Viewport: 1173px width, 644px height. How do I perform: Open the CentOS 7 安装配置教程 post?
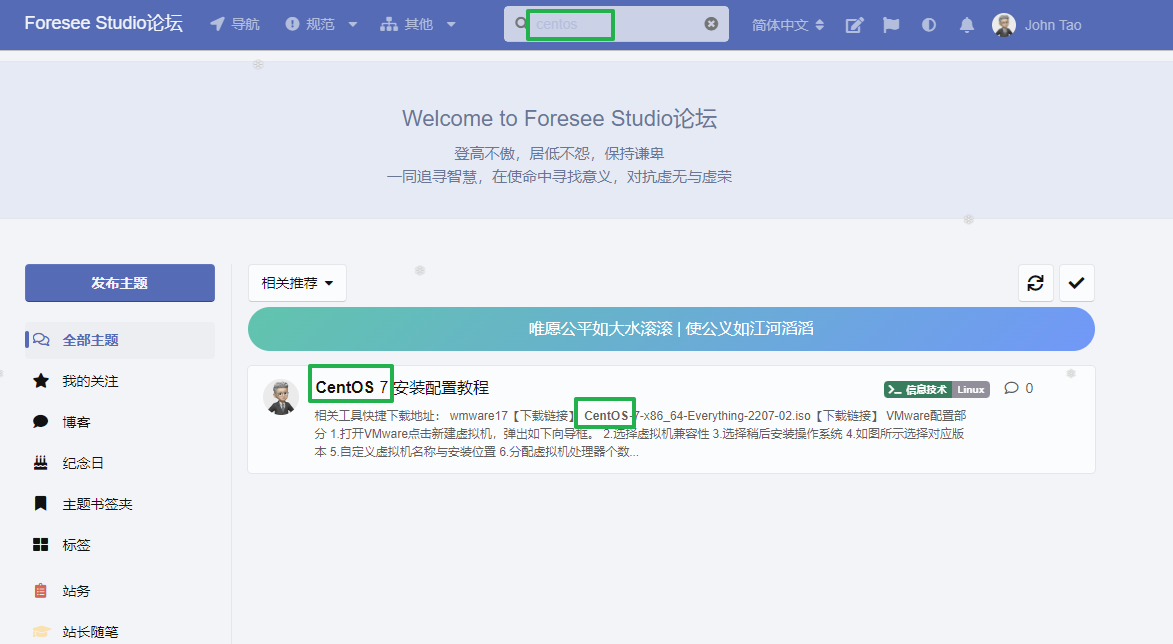point(402,388)
